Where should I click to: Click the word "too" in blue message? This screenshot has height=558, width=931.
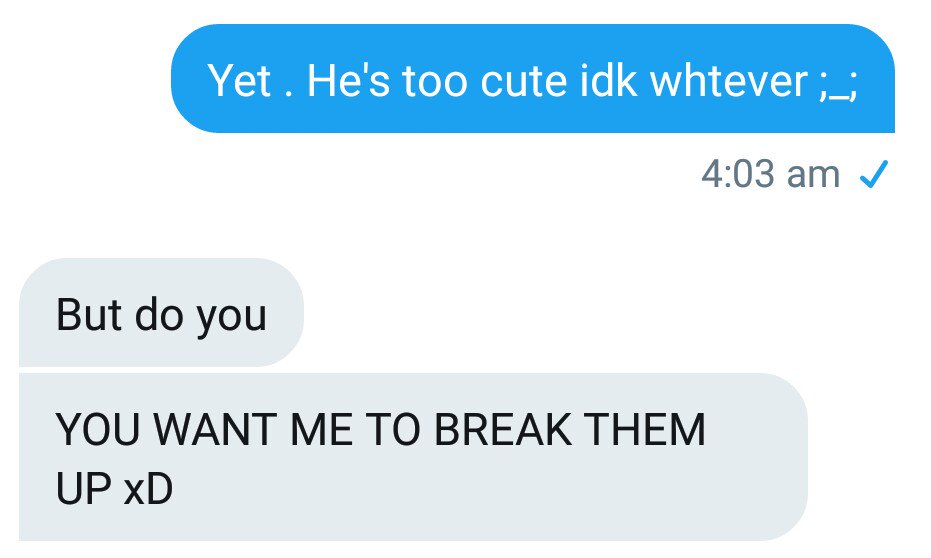click(x=435, y=81)
